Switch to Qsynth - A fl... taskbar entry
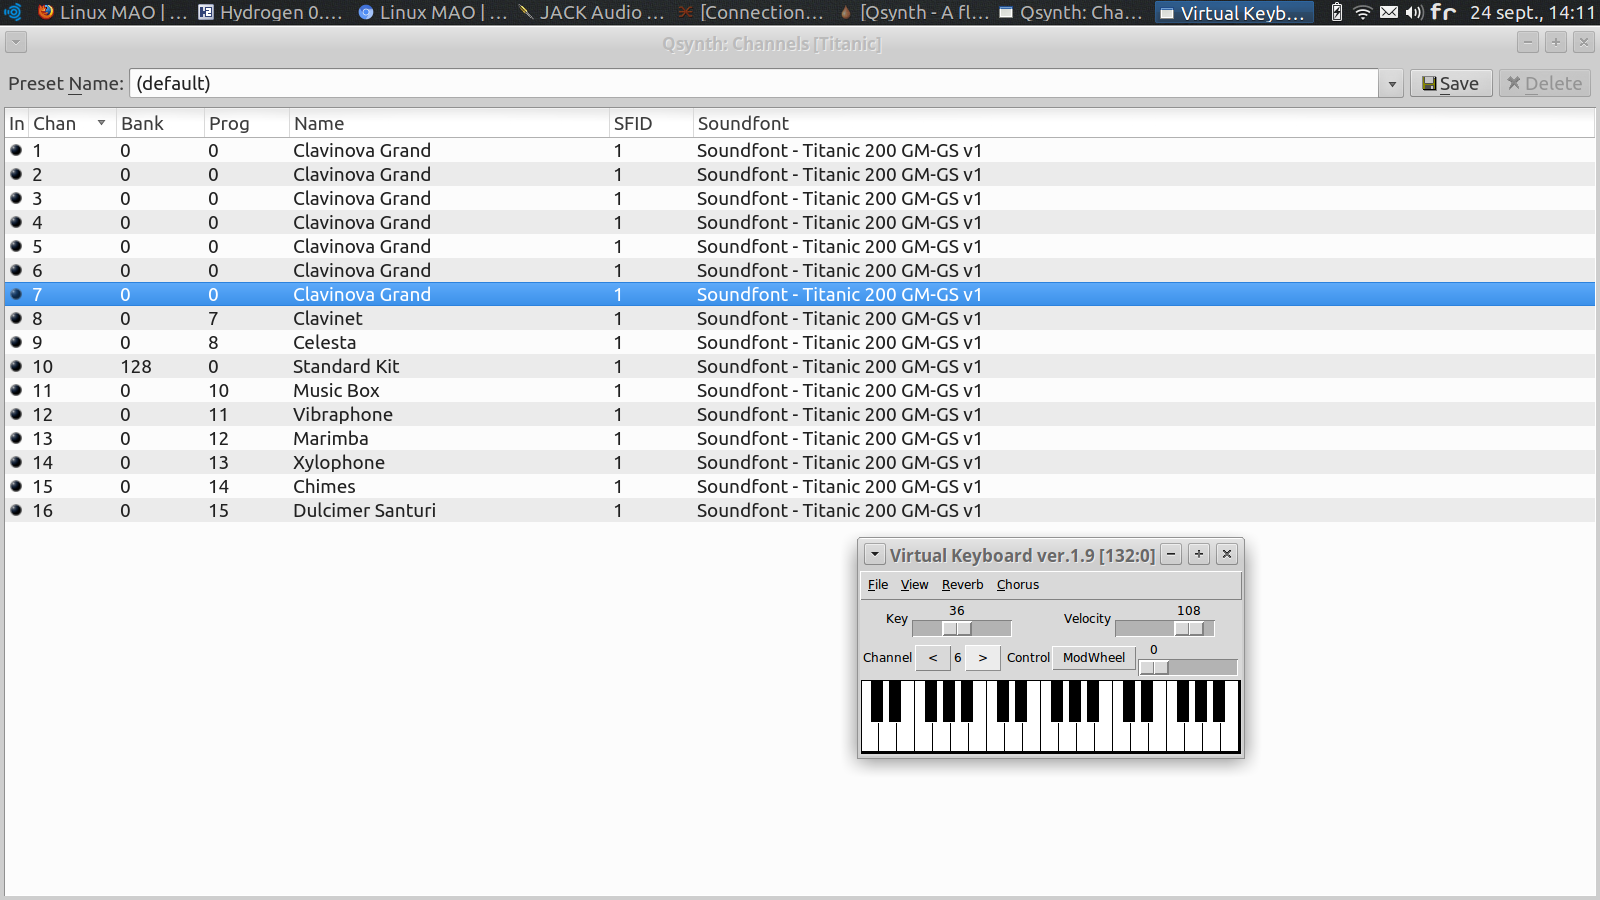 [x=912, y=12]
